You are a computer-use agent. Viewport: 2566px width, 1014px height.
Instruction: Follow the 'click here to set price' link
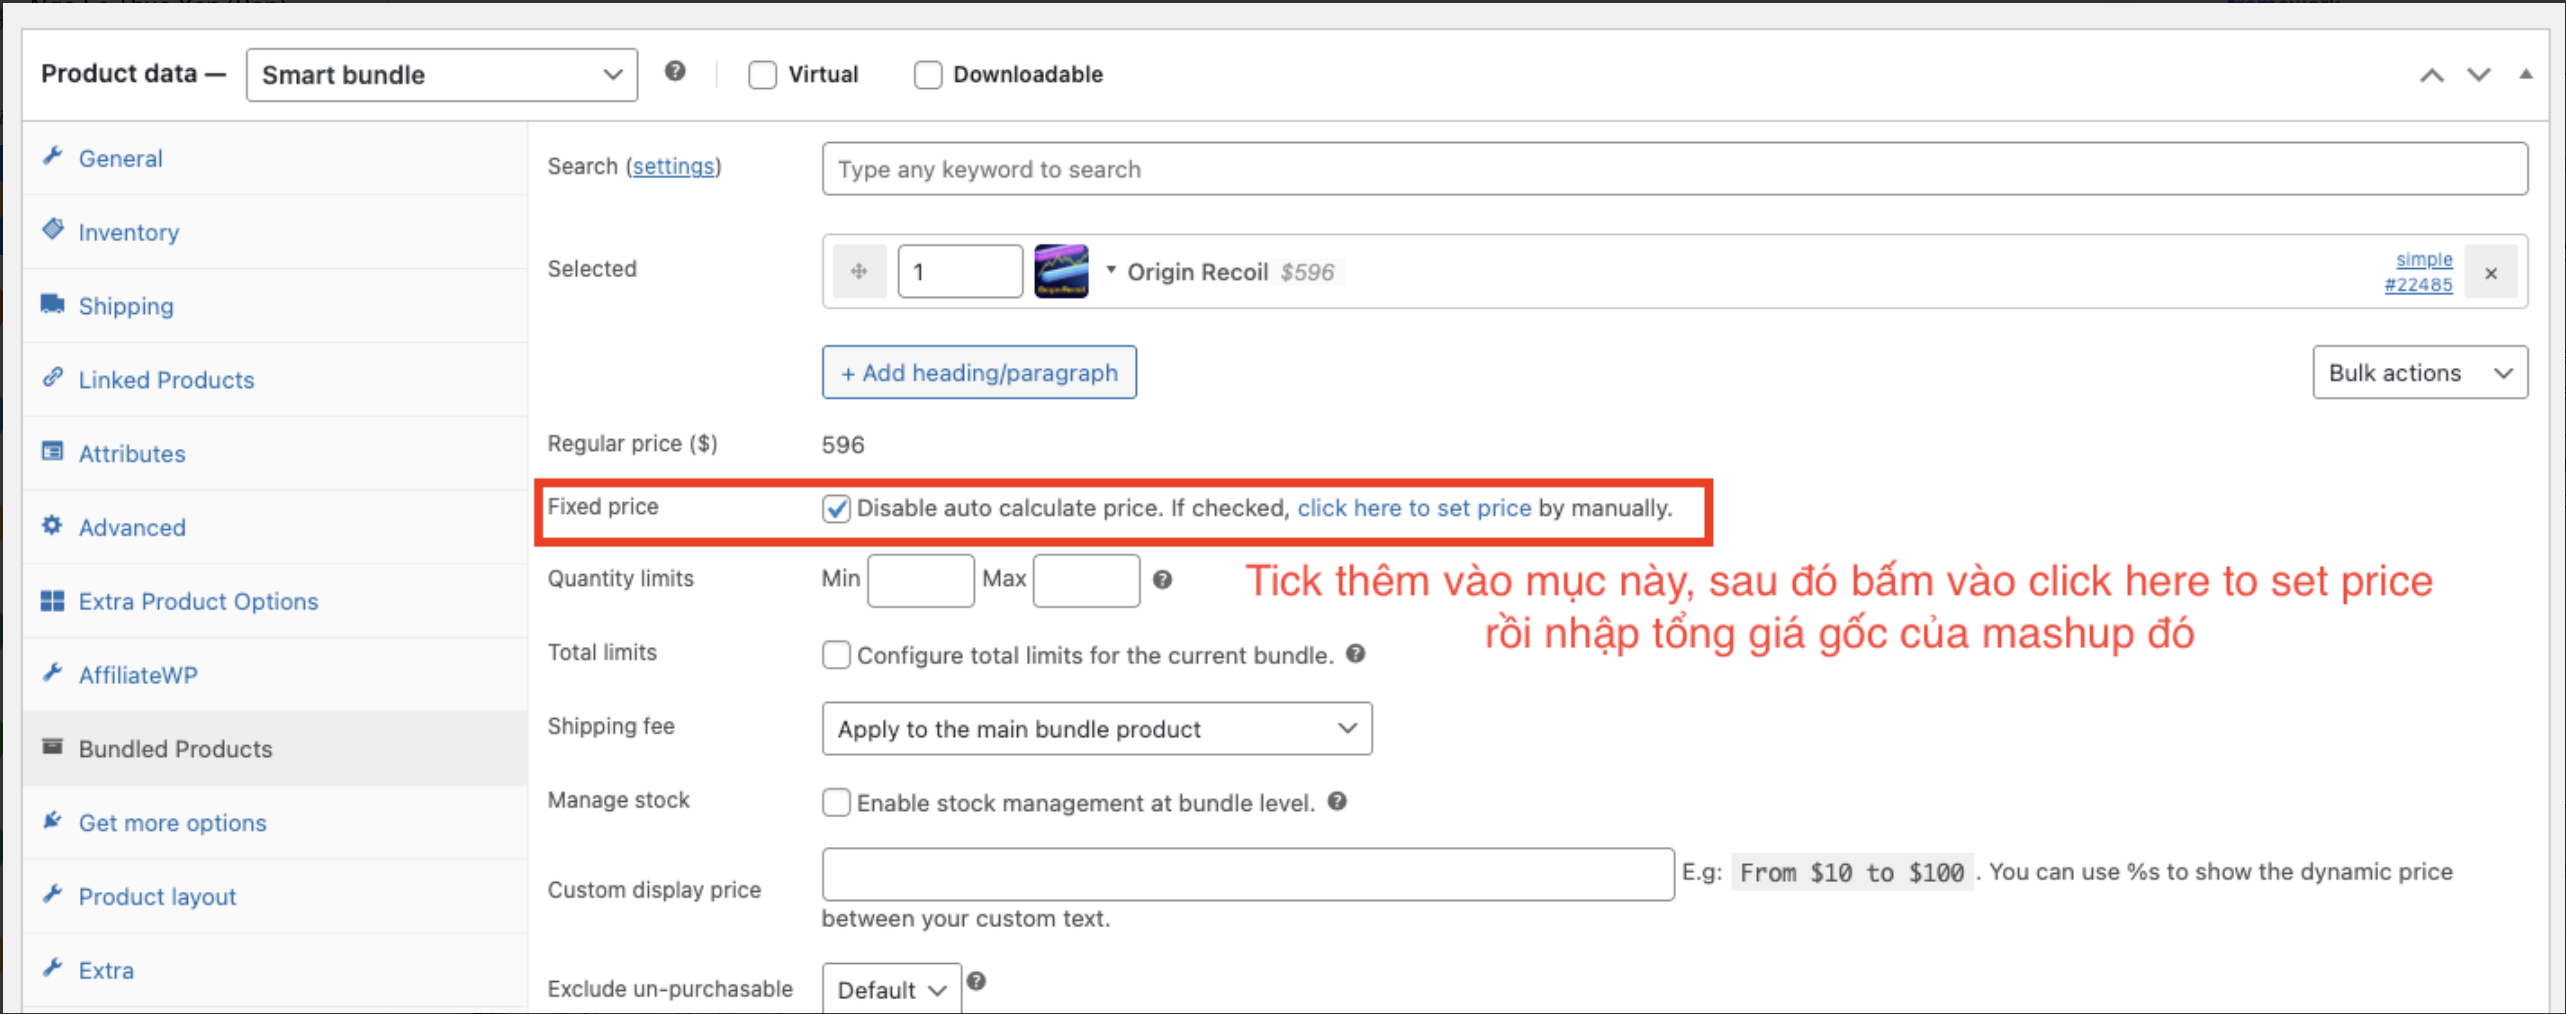coord(1413,508)
